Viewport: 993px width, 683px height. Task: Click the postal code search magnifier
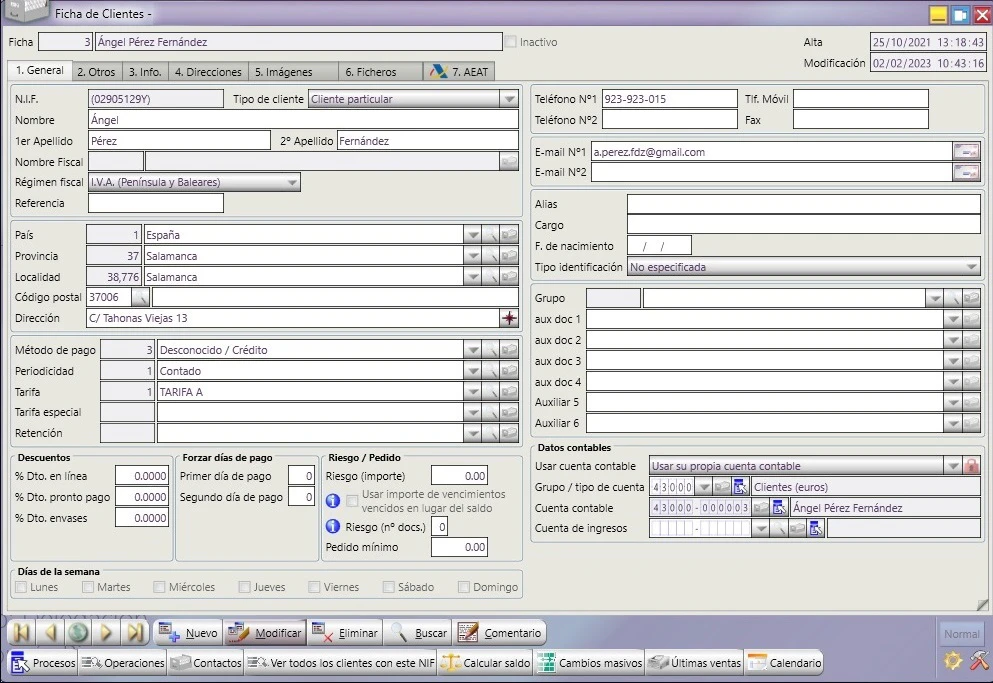pyautogui.click(x=141, y=297)
